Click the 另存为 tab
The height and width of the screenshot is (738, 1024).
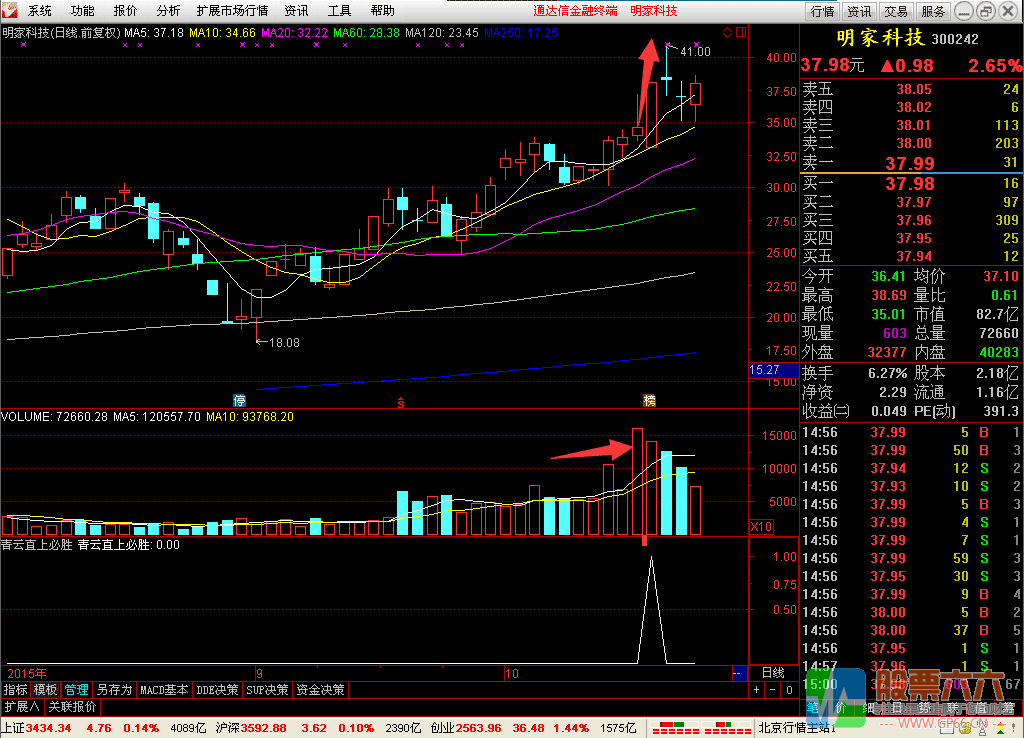click(114, 690)
